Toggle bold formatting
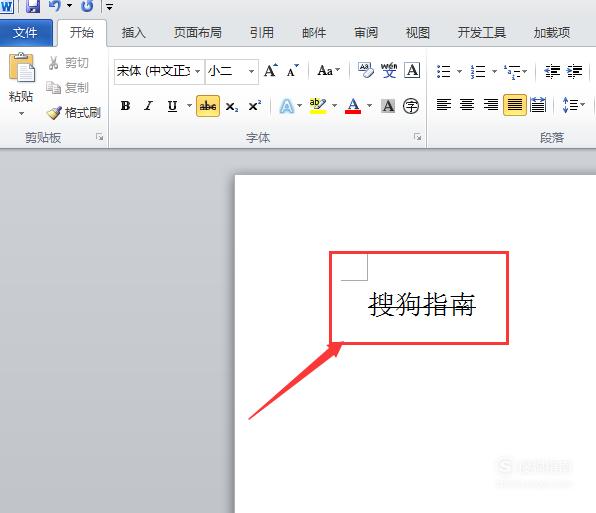The image size is (596, 513). pyautogui.click(x=125, y=106)
